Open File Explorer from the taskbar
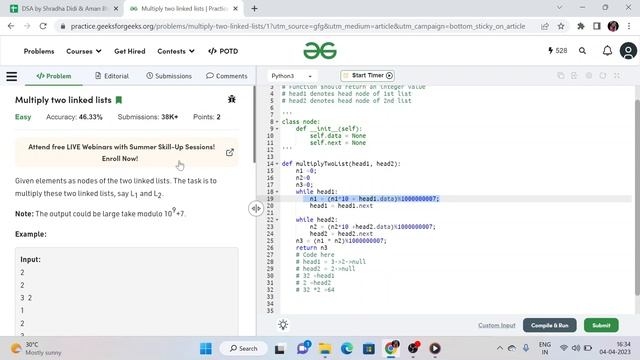Screen dimensions: 640x360 [325, 349]
